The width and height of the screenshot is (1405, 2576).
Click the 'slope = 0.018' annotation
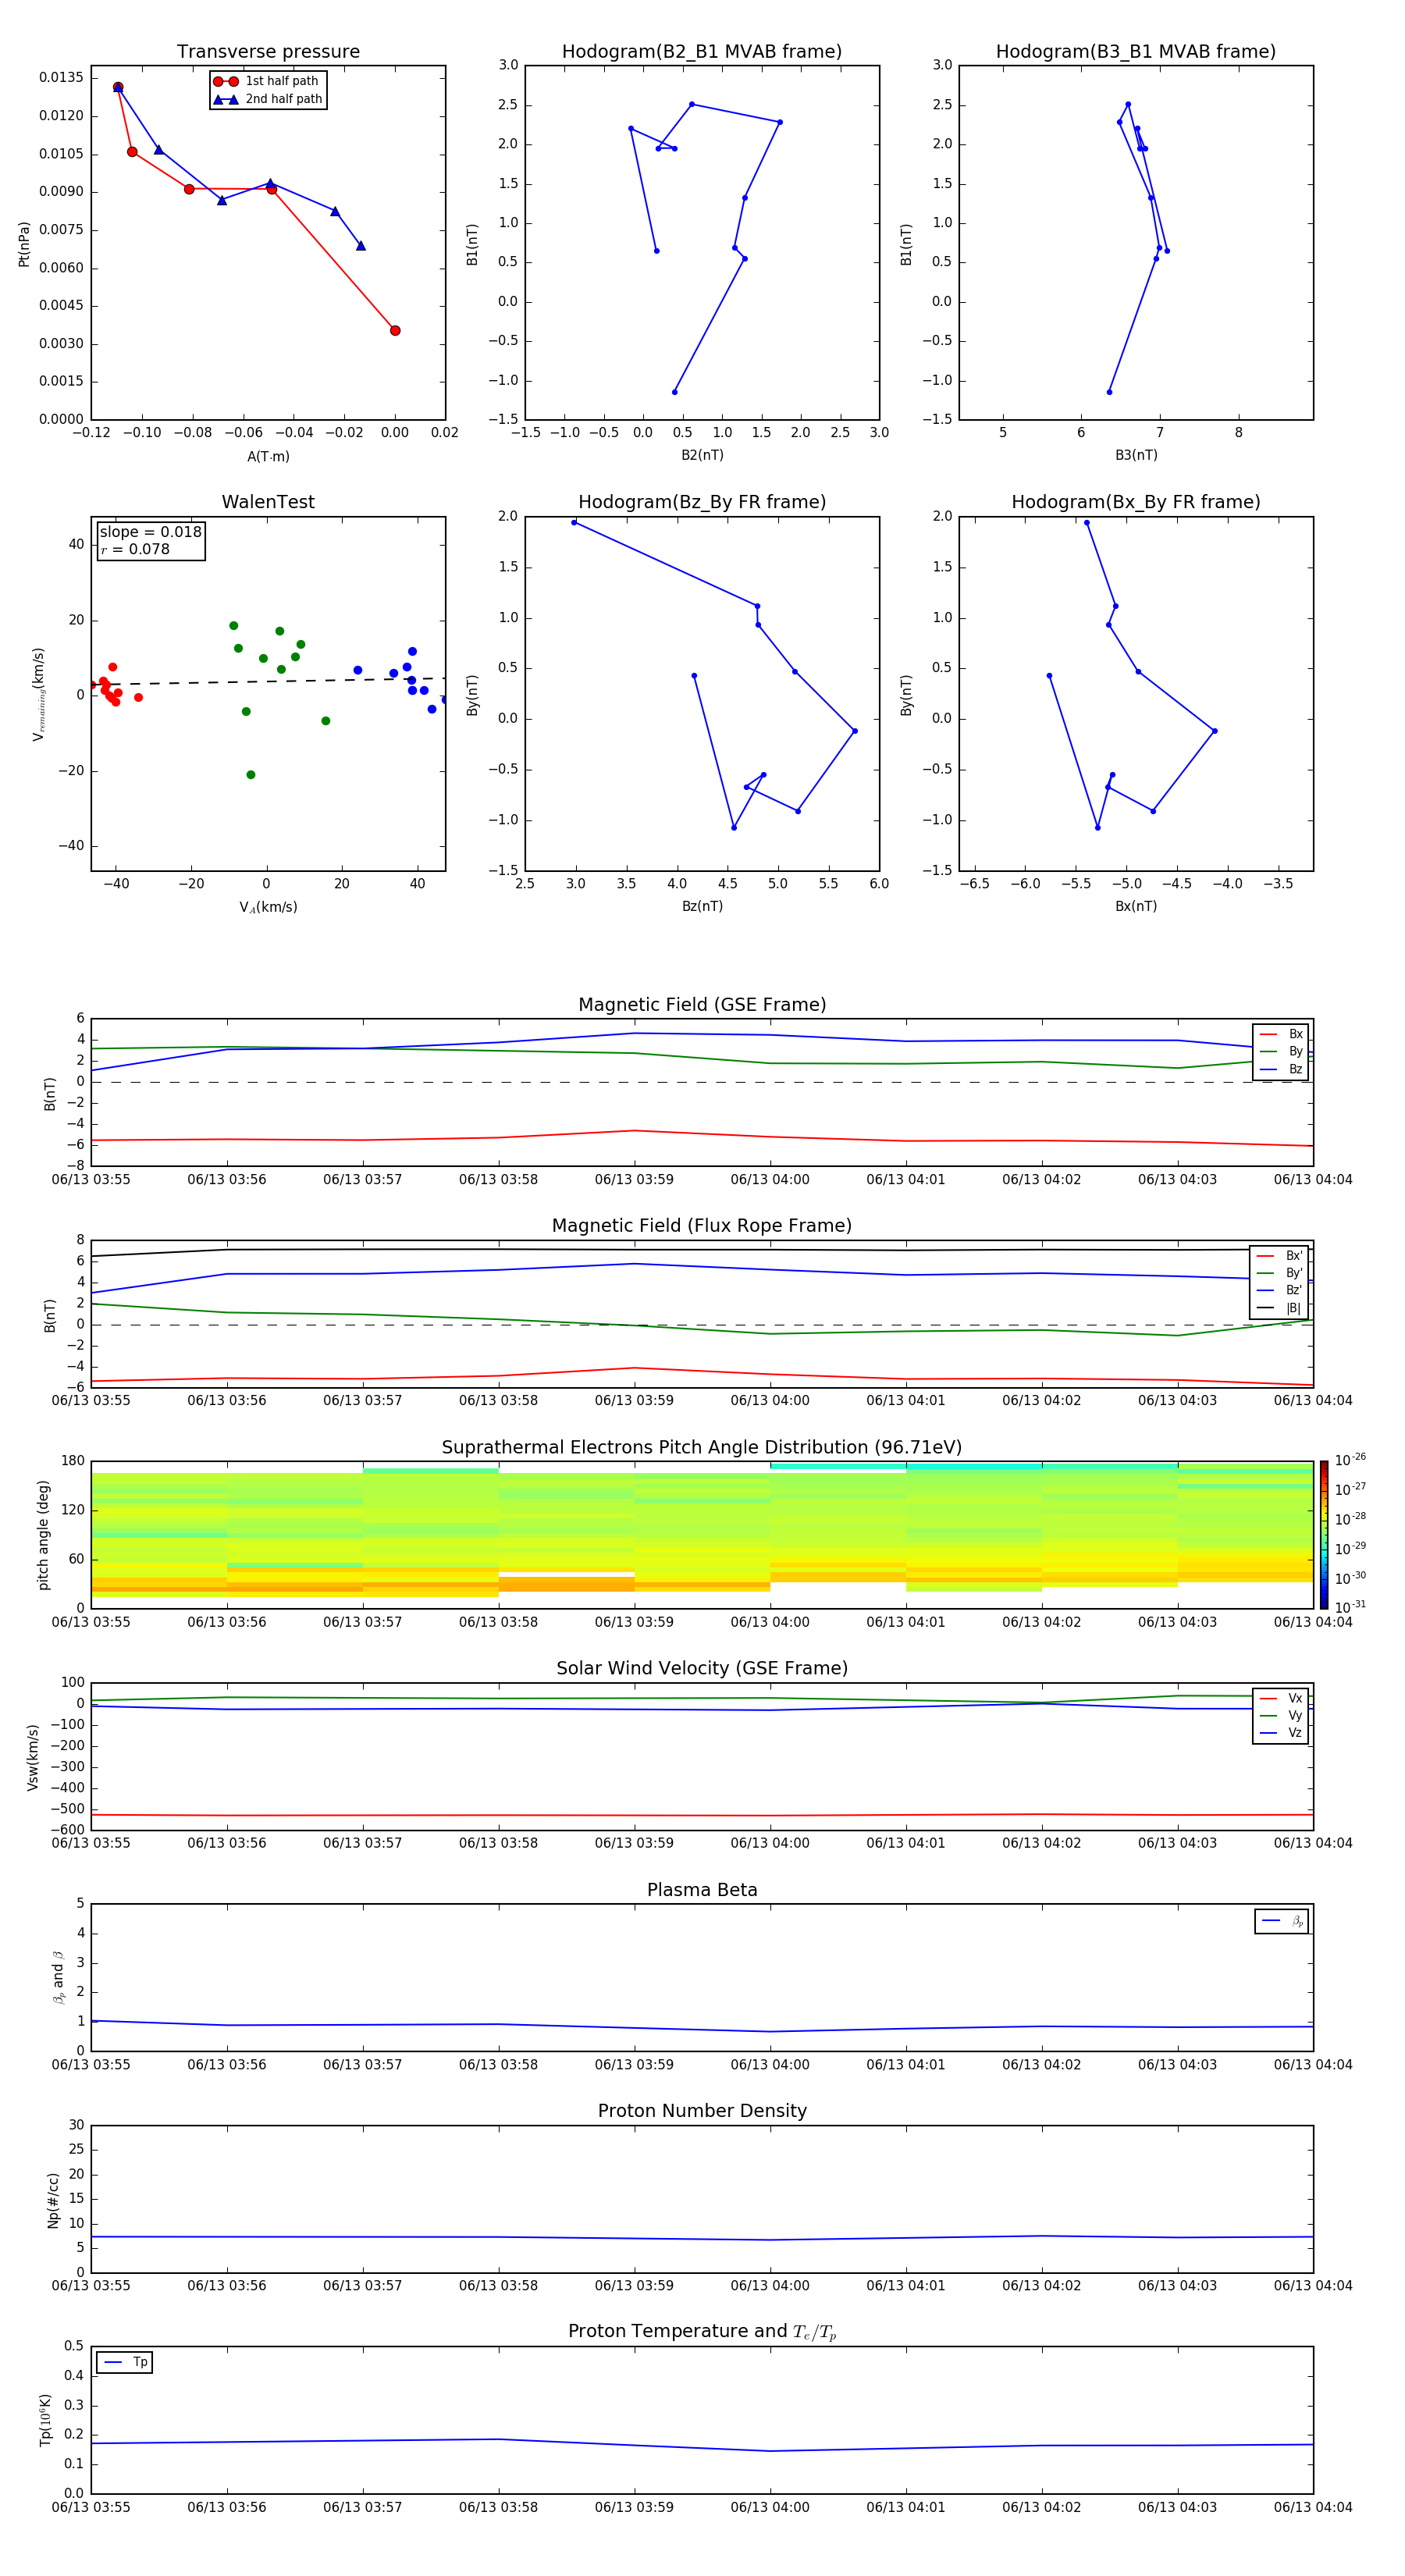(x=150, y=532)
